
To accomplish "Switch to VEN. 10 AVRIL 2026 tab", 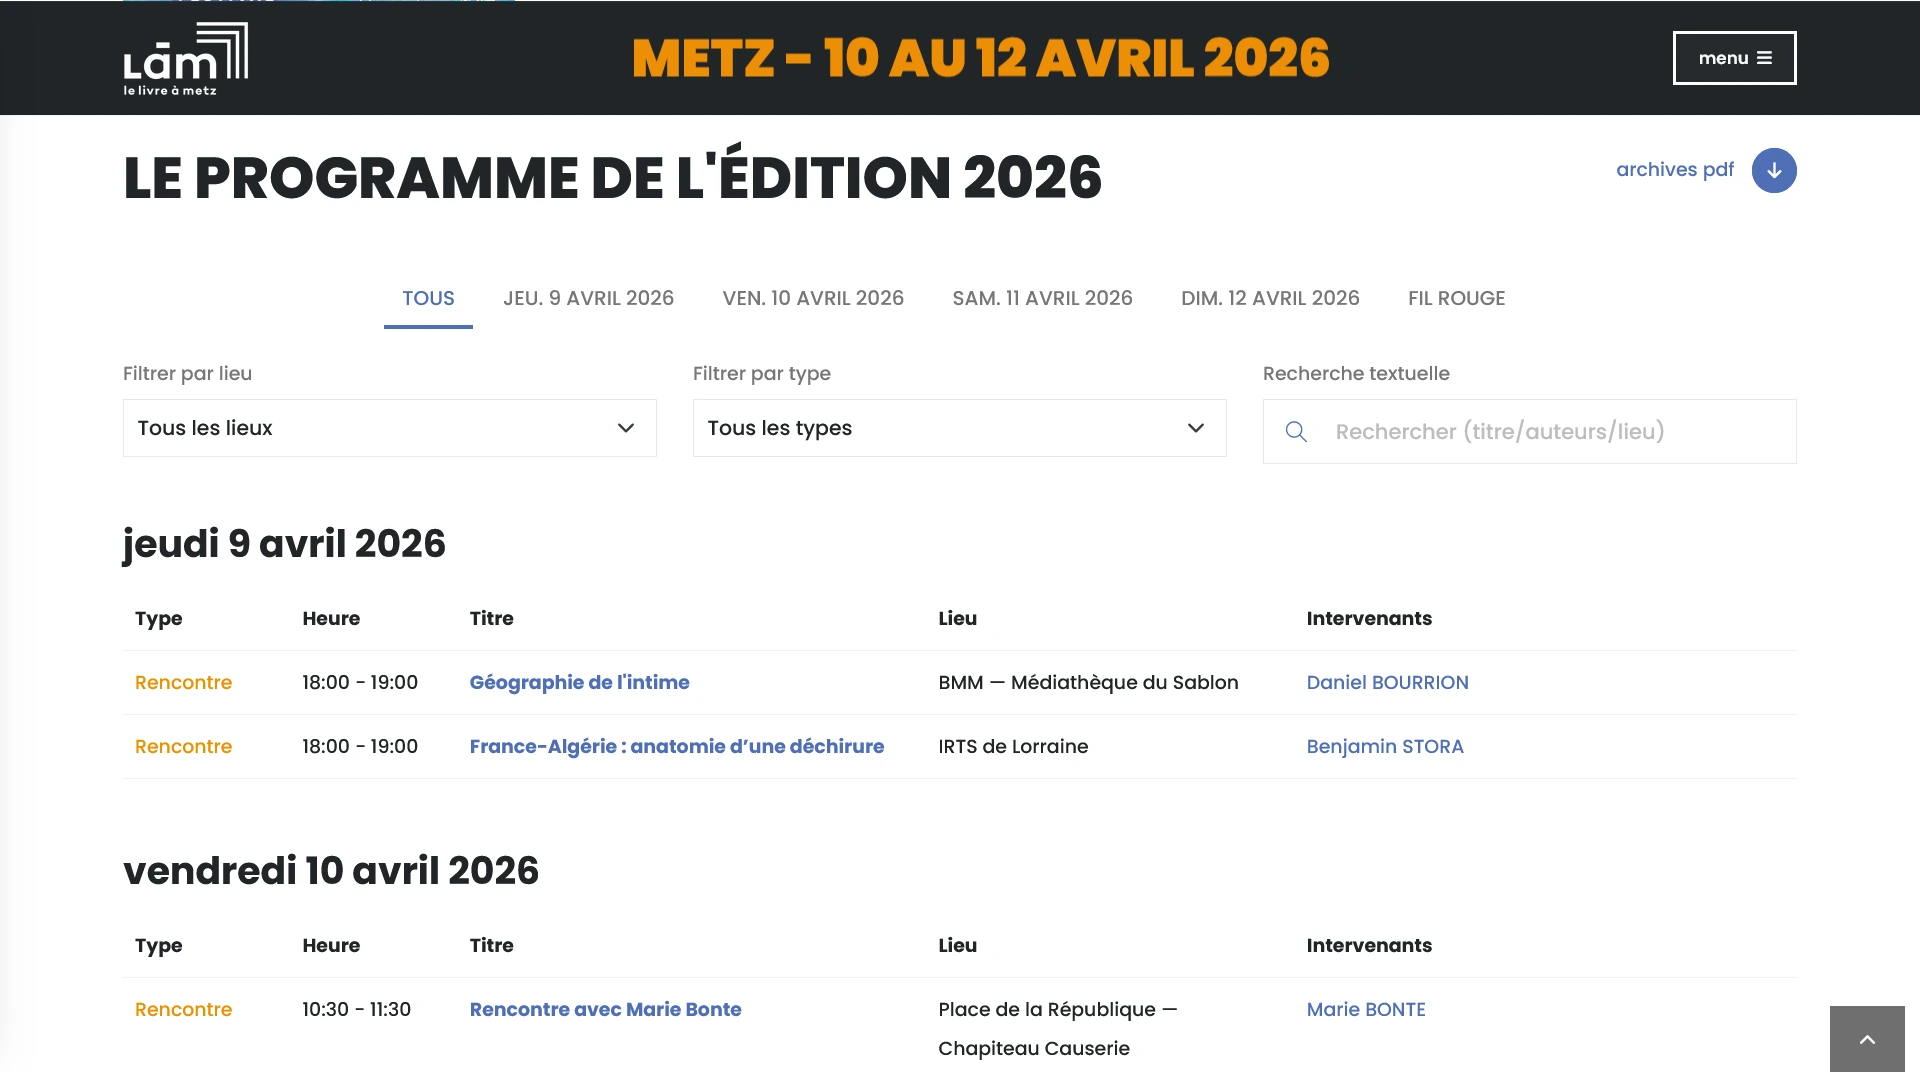I will coord(813,298).
